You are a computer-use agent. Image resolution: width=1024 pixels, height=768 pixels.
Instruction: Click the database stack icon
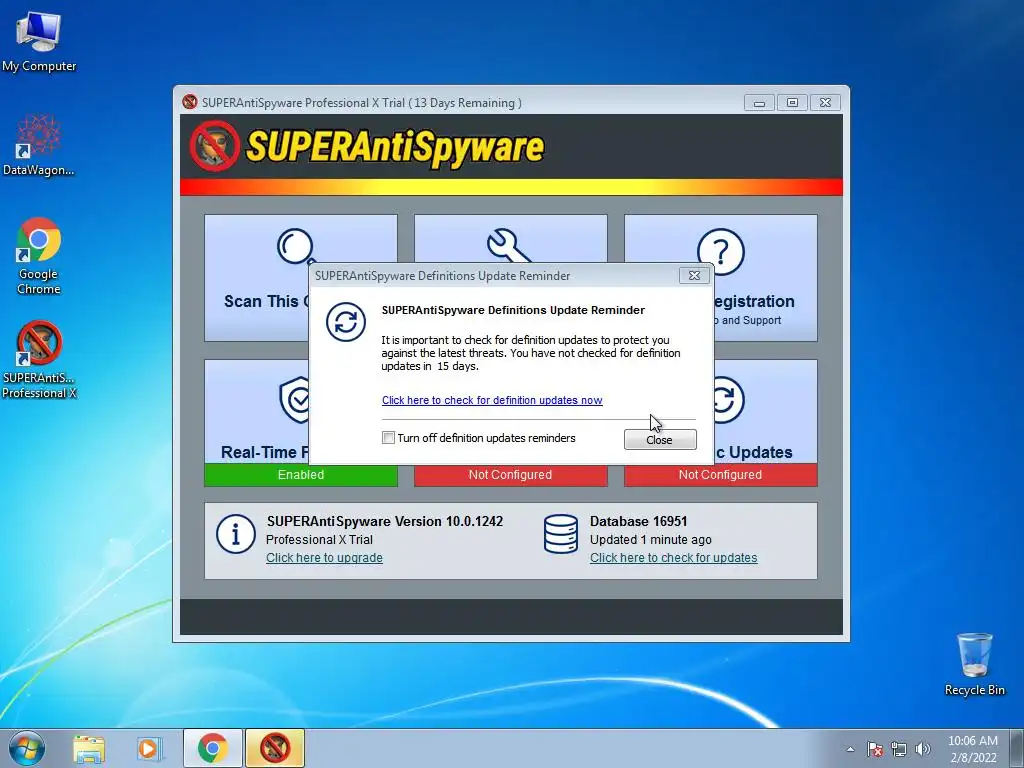click(560, 534)
